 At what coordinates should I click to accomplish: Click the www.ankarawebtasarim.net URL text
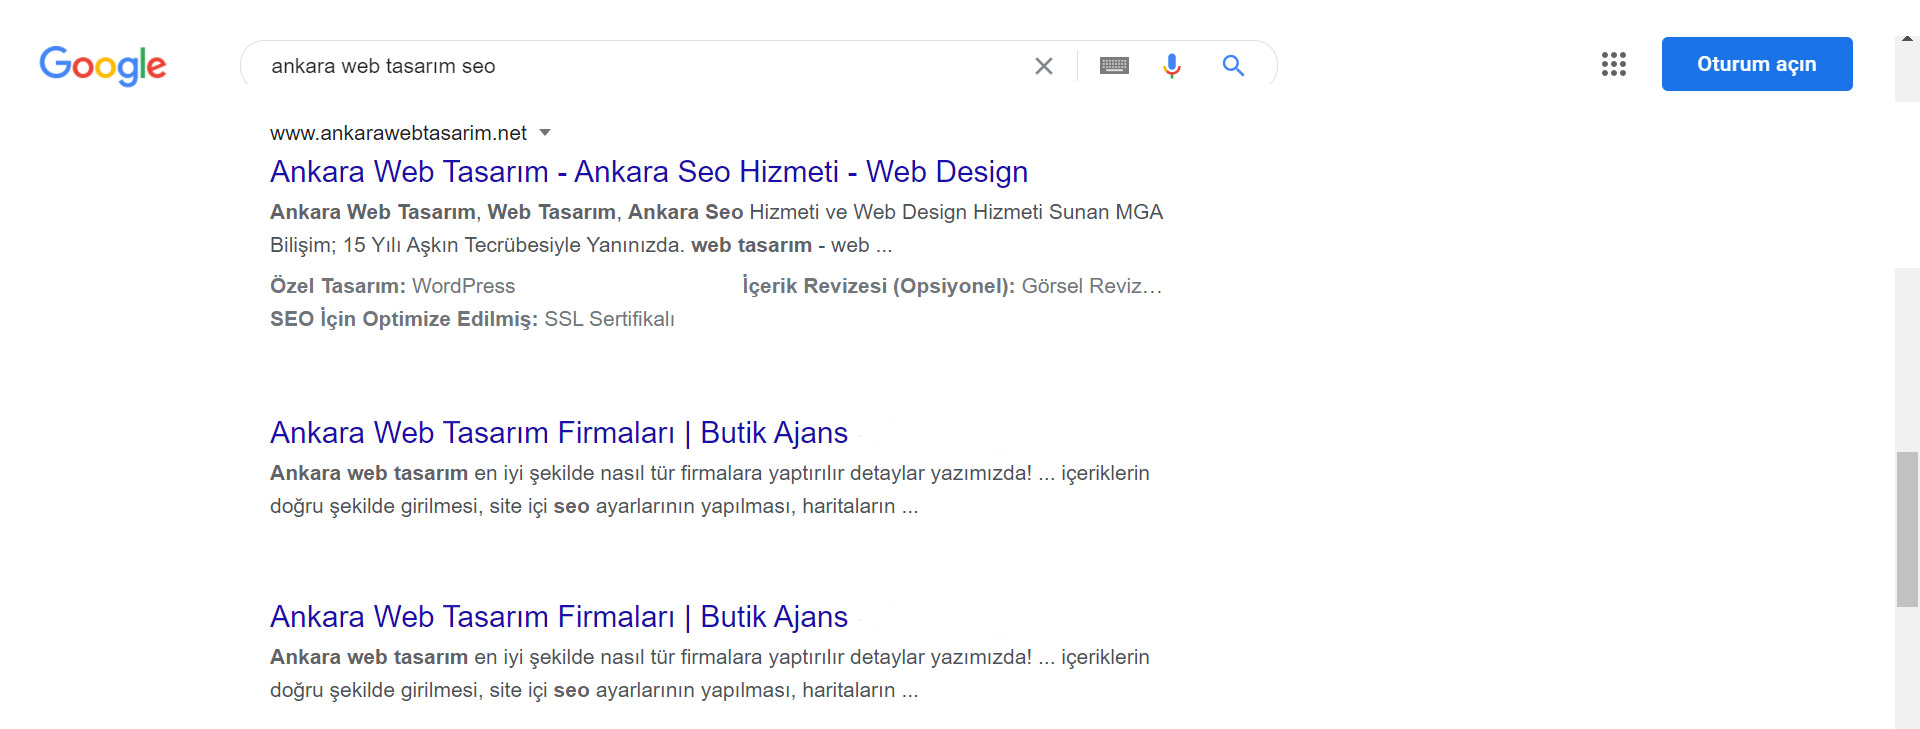398,133
